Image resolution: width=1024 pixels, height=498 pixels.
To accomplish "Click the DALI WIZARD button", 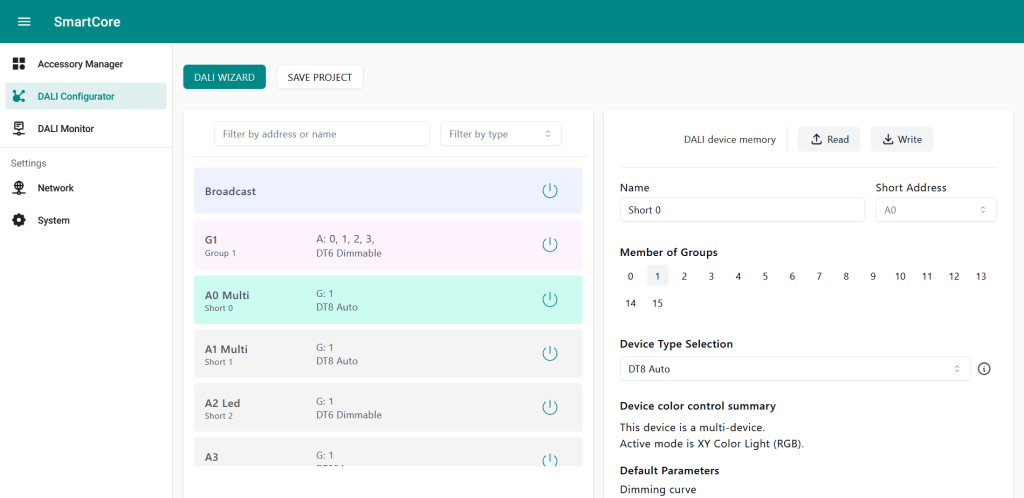I will coord(224,77).
